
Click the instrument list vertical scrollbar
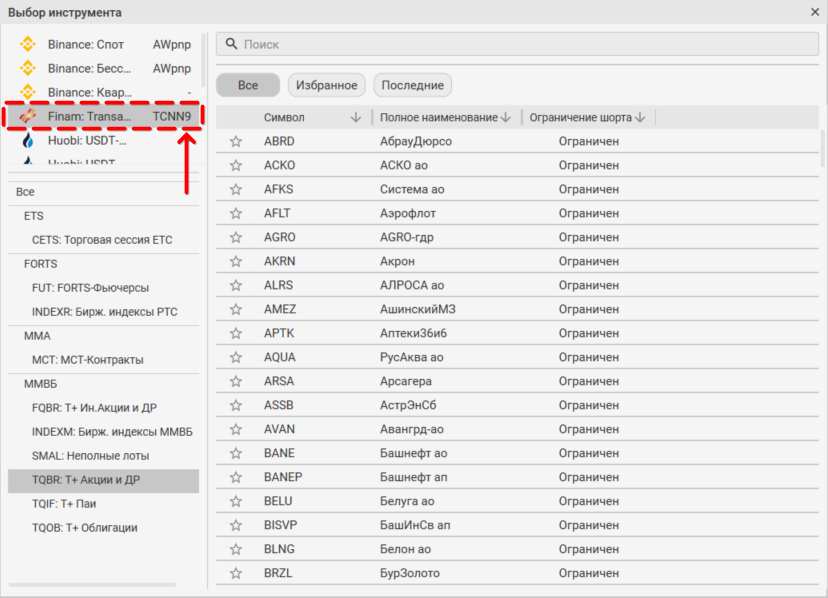[x=822, y=149]
